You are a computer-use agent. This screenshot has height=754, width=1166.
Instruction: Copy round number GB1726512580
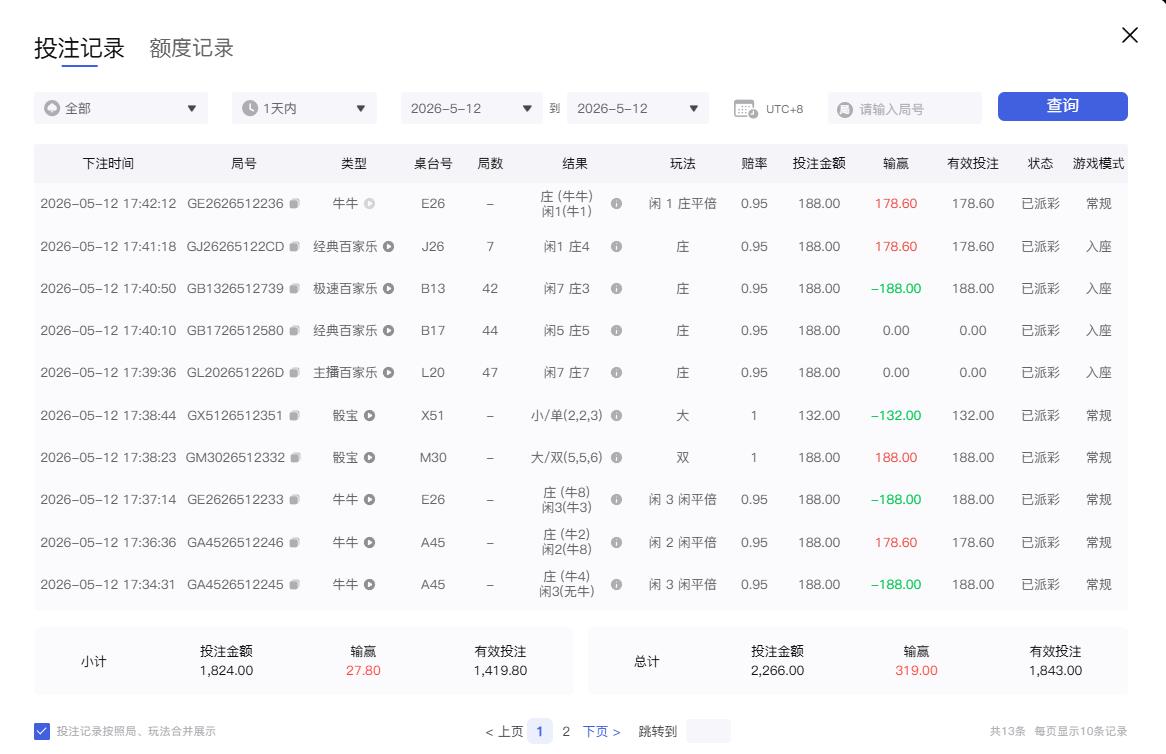[x=294, y=331]
